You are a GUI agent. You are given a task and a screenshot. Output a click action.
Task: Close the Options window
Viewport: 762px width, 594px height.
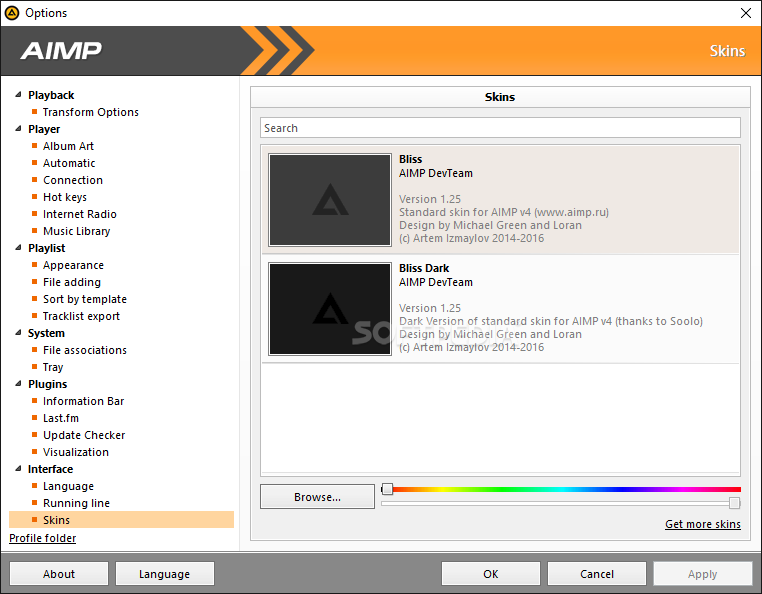tap(746, 13)
